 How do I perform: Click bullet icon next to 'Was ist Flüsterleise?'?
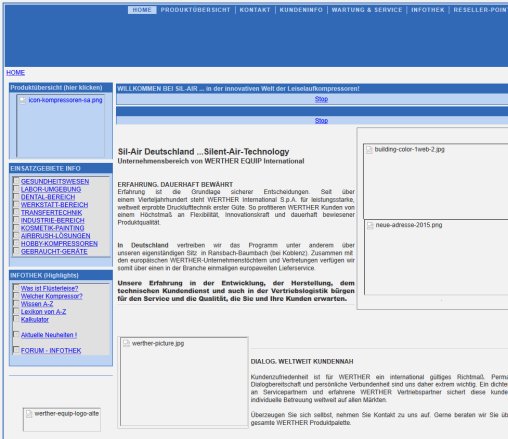point(16,288)
